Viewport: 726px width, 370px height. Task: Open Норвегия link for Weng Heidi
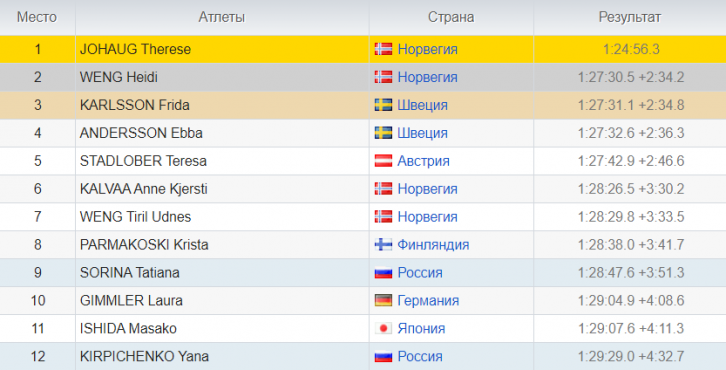tap(427, 77)
